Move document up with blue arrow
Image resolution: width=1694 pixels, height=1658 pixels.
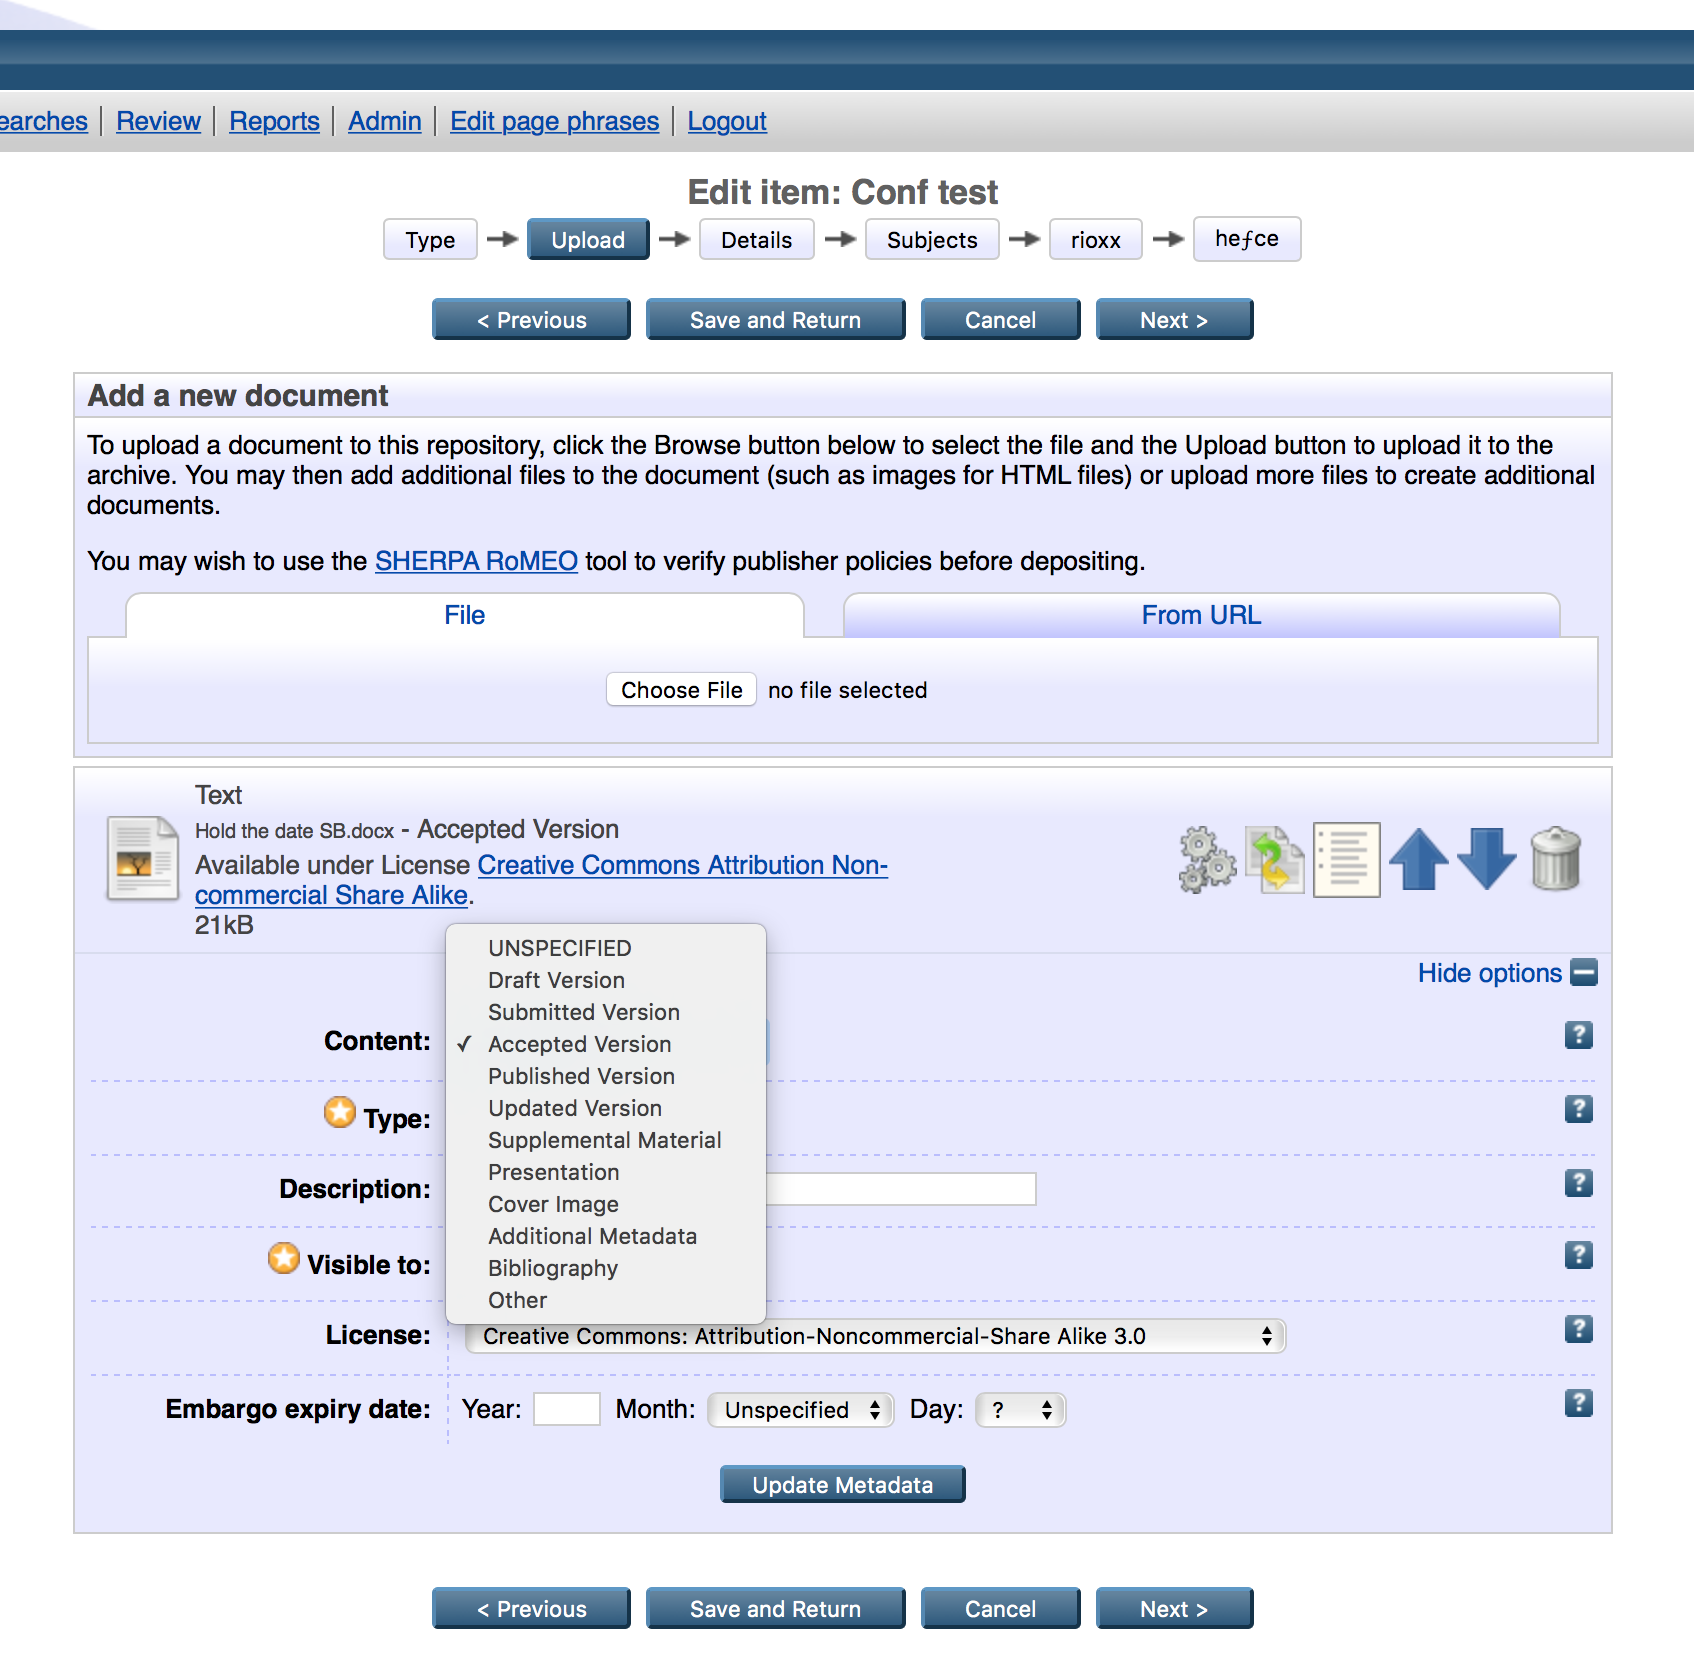[x=1418, y=860]
